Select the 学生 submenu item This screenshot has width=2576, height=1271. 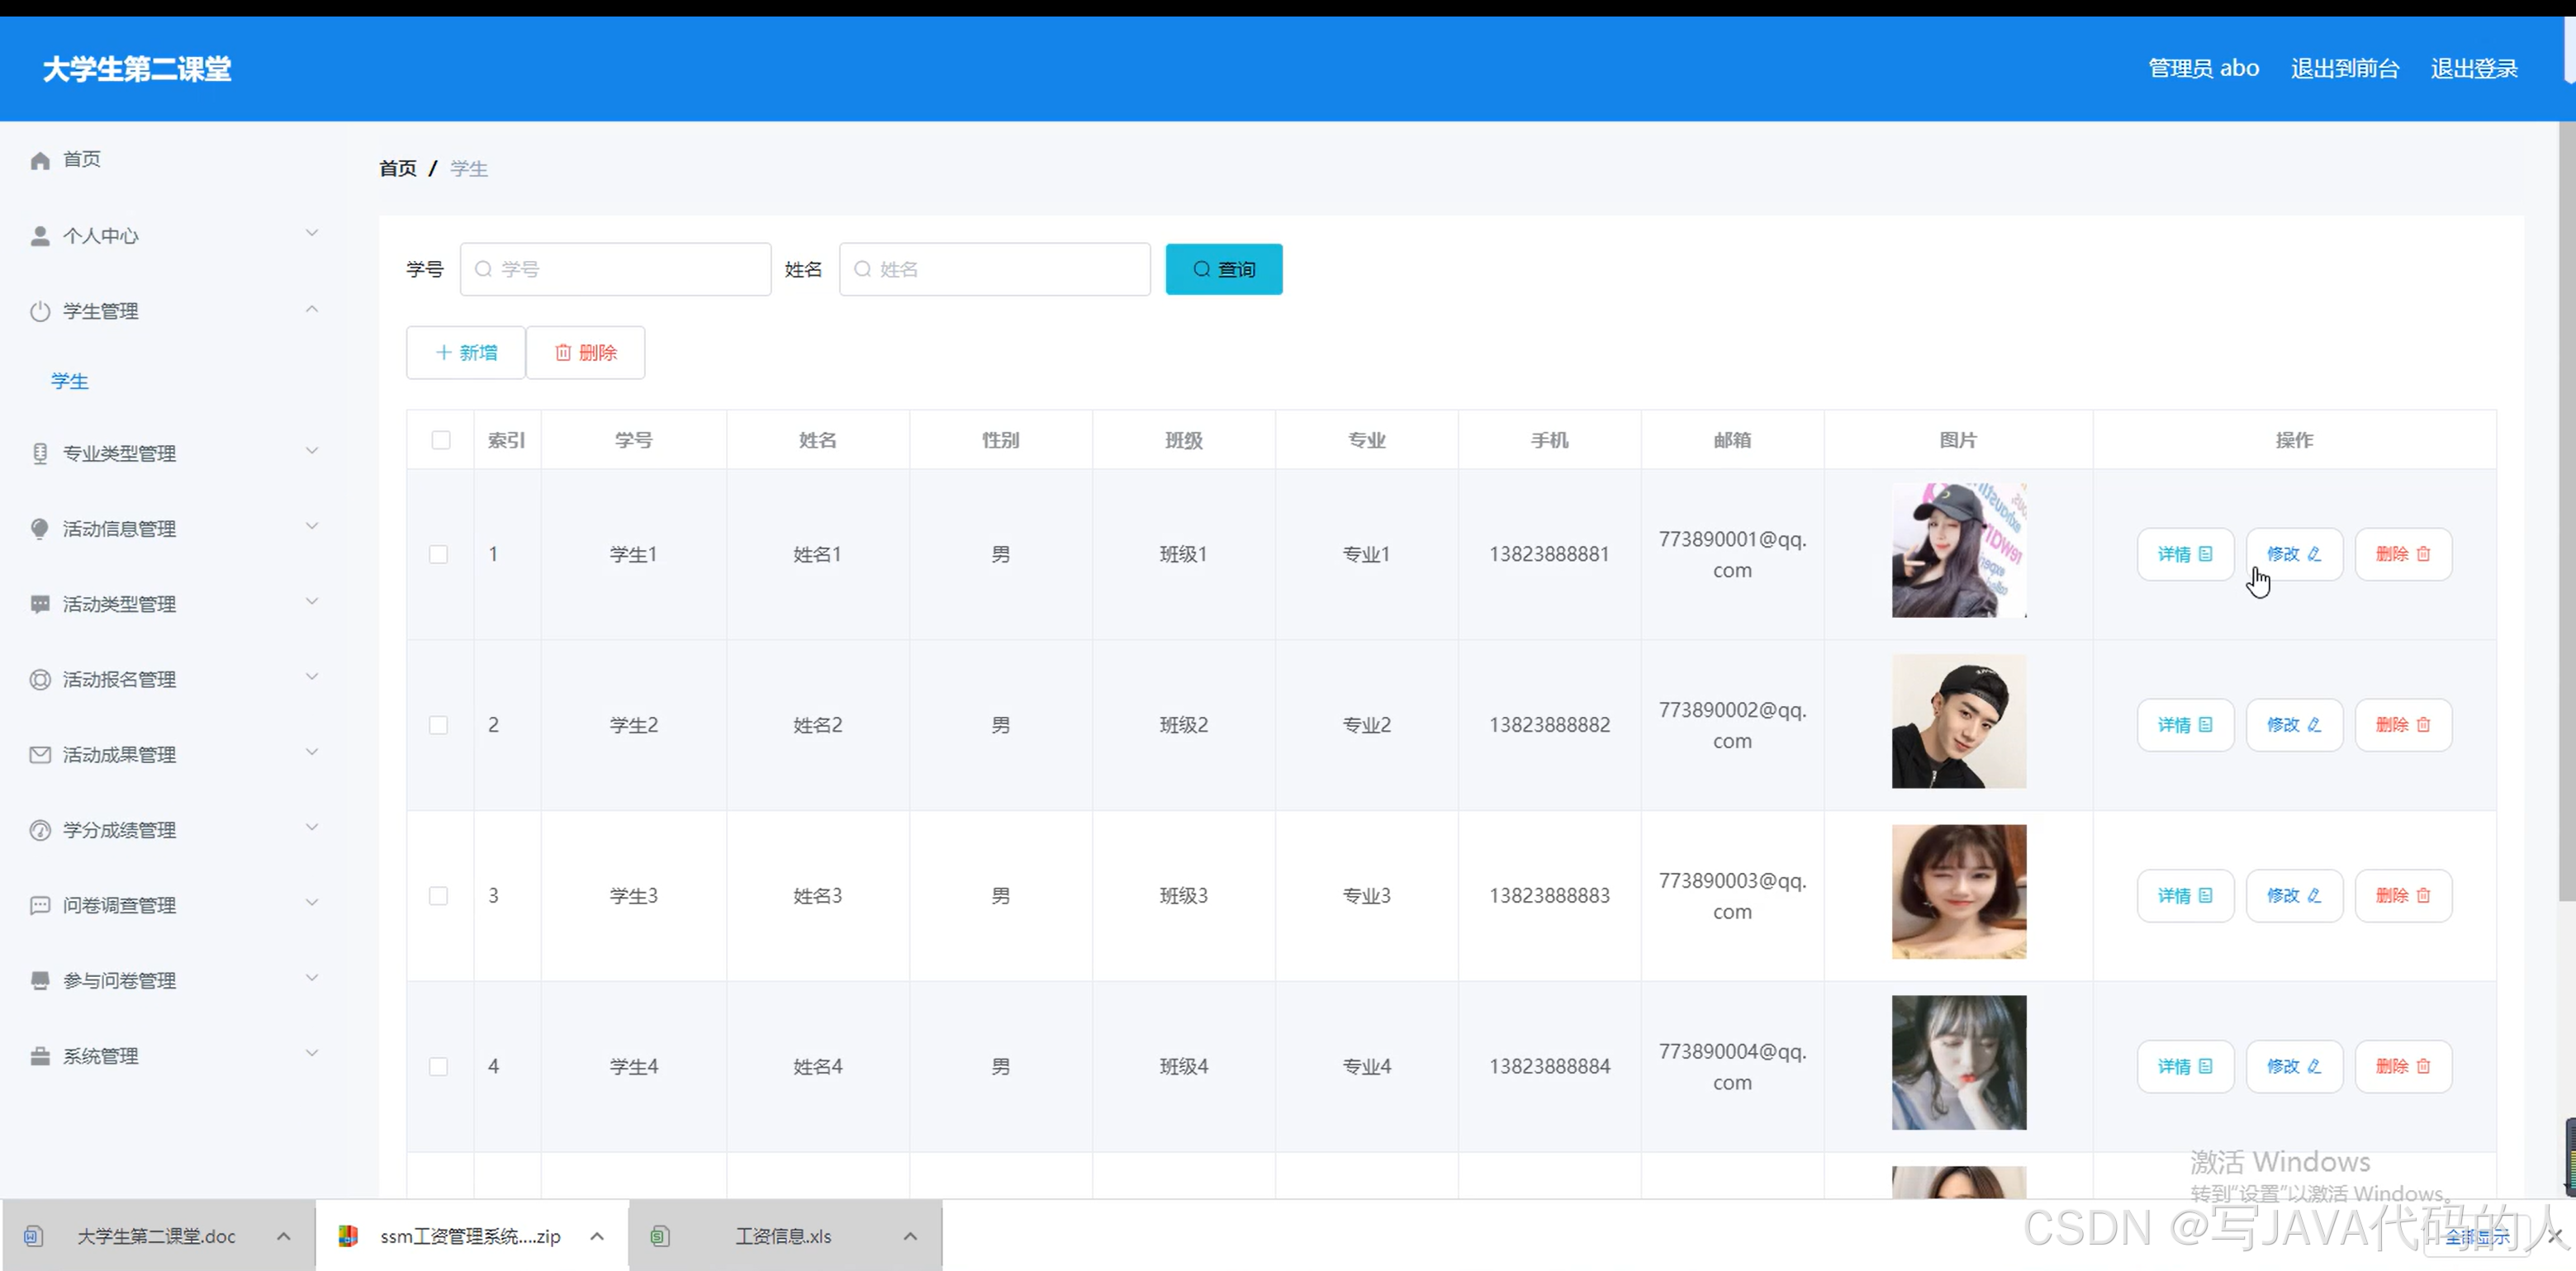pyautogui.click(x=70, y=381)
